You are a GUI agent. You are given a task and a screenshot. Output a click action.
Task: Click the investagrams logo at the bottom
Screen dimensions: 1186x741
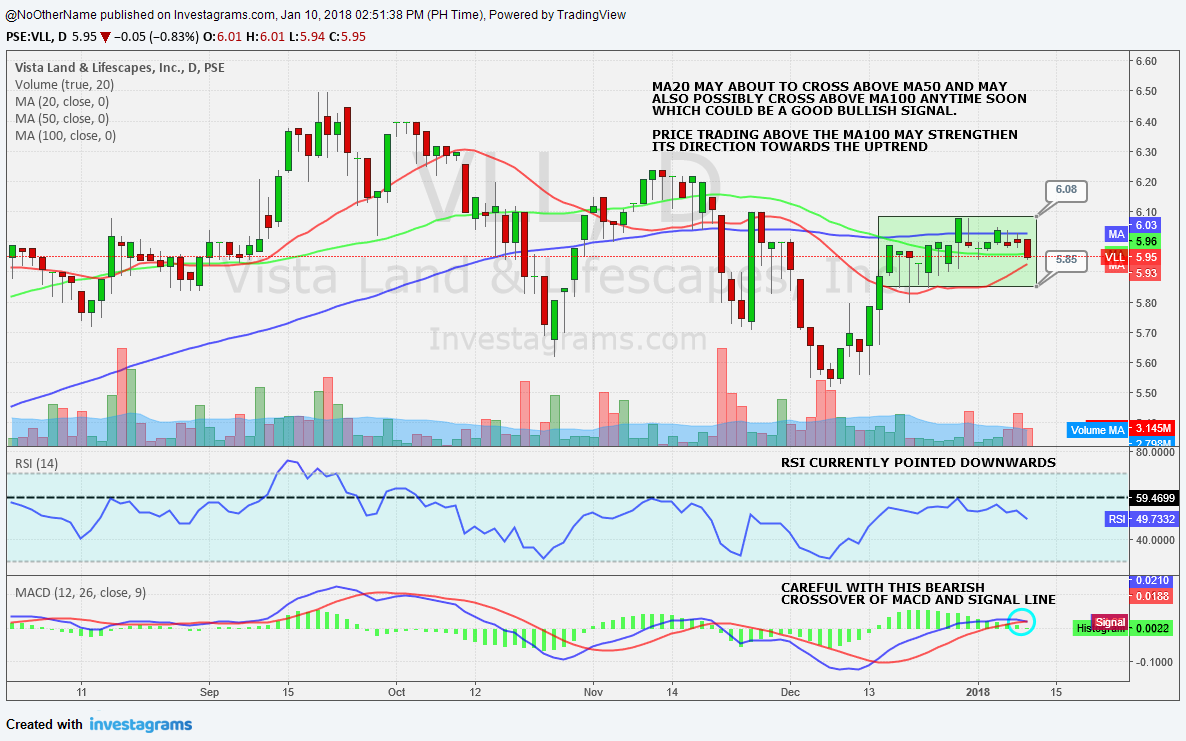click(141, 724)
